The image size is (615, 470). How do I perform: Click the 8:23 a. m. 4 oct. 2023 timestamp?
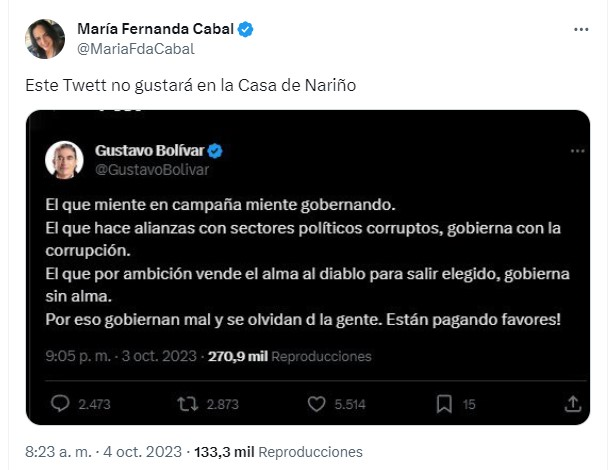(x=104, y=452)
